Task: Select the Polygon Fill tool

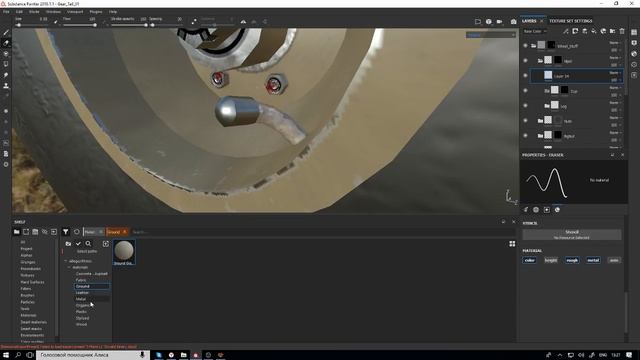Action: pyautogui.click(x=6, y=64)
